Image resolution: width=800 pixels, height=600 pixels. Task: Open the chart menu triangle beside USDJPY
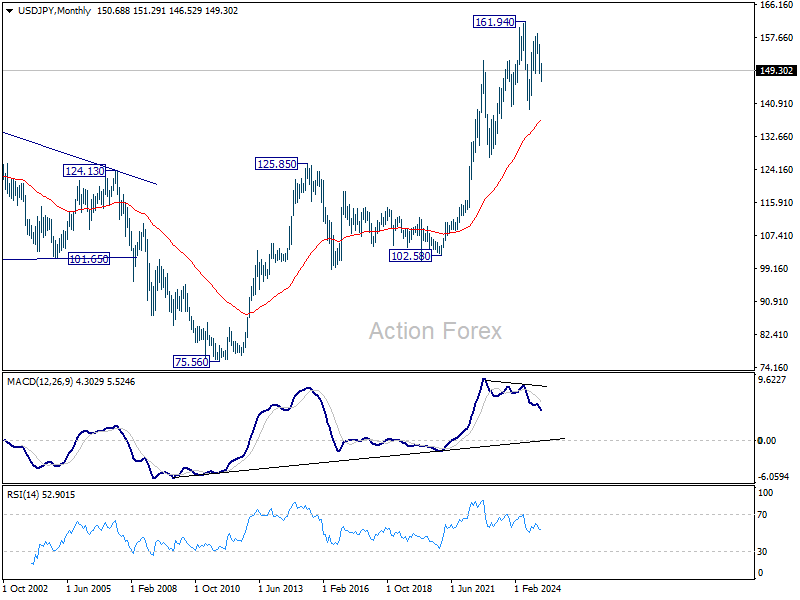tap(9, 11)
